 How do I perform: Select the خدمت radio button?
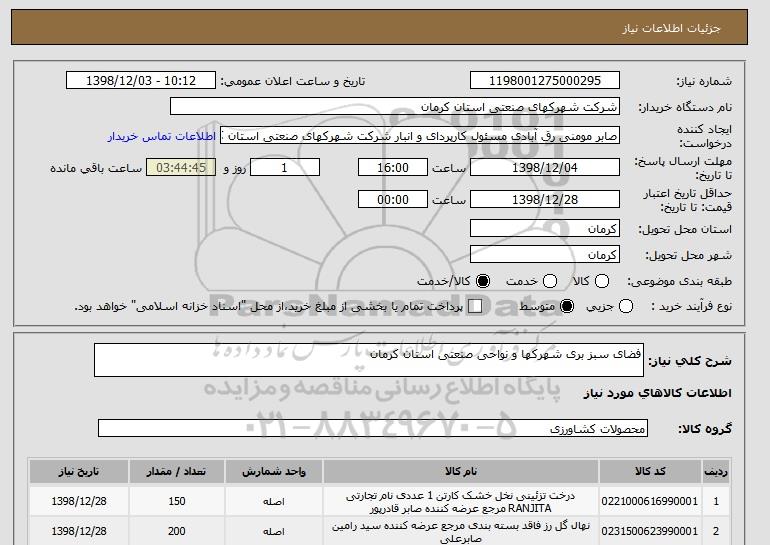point(550,281)
